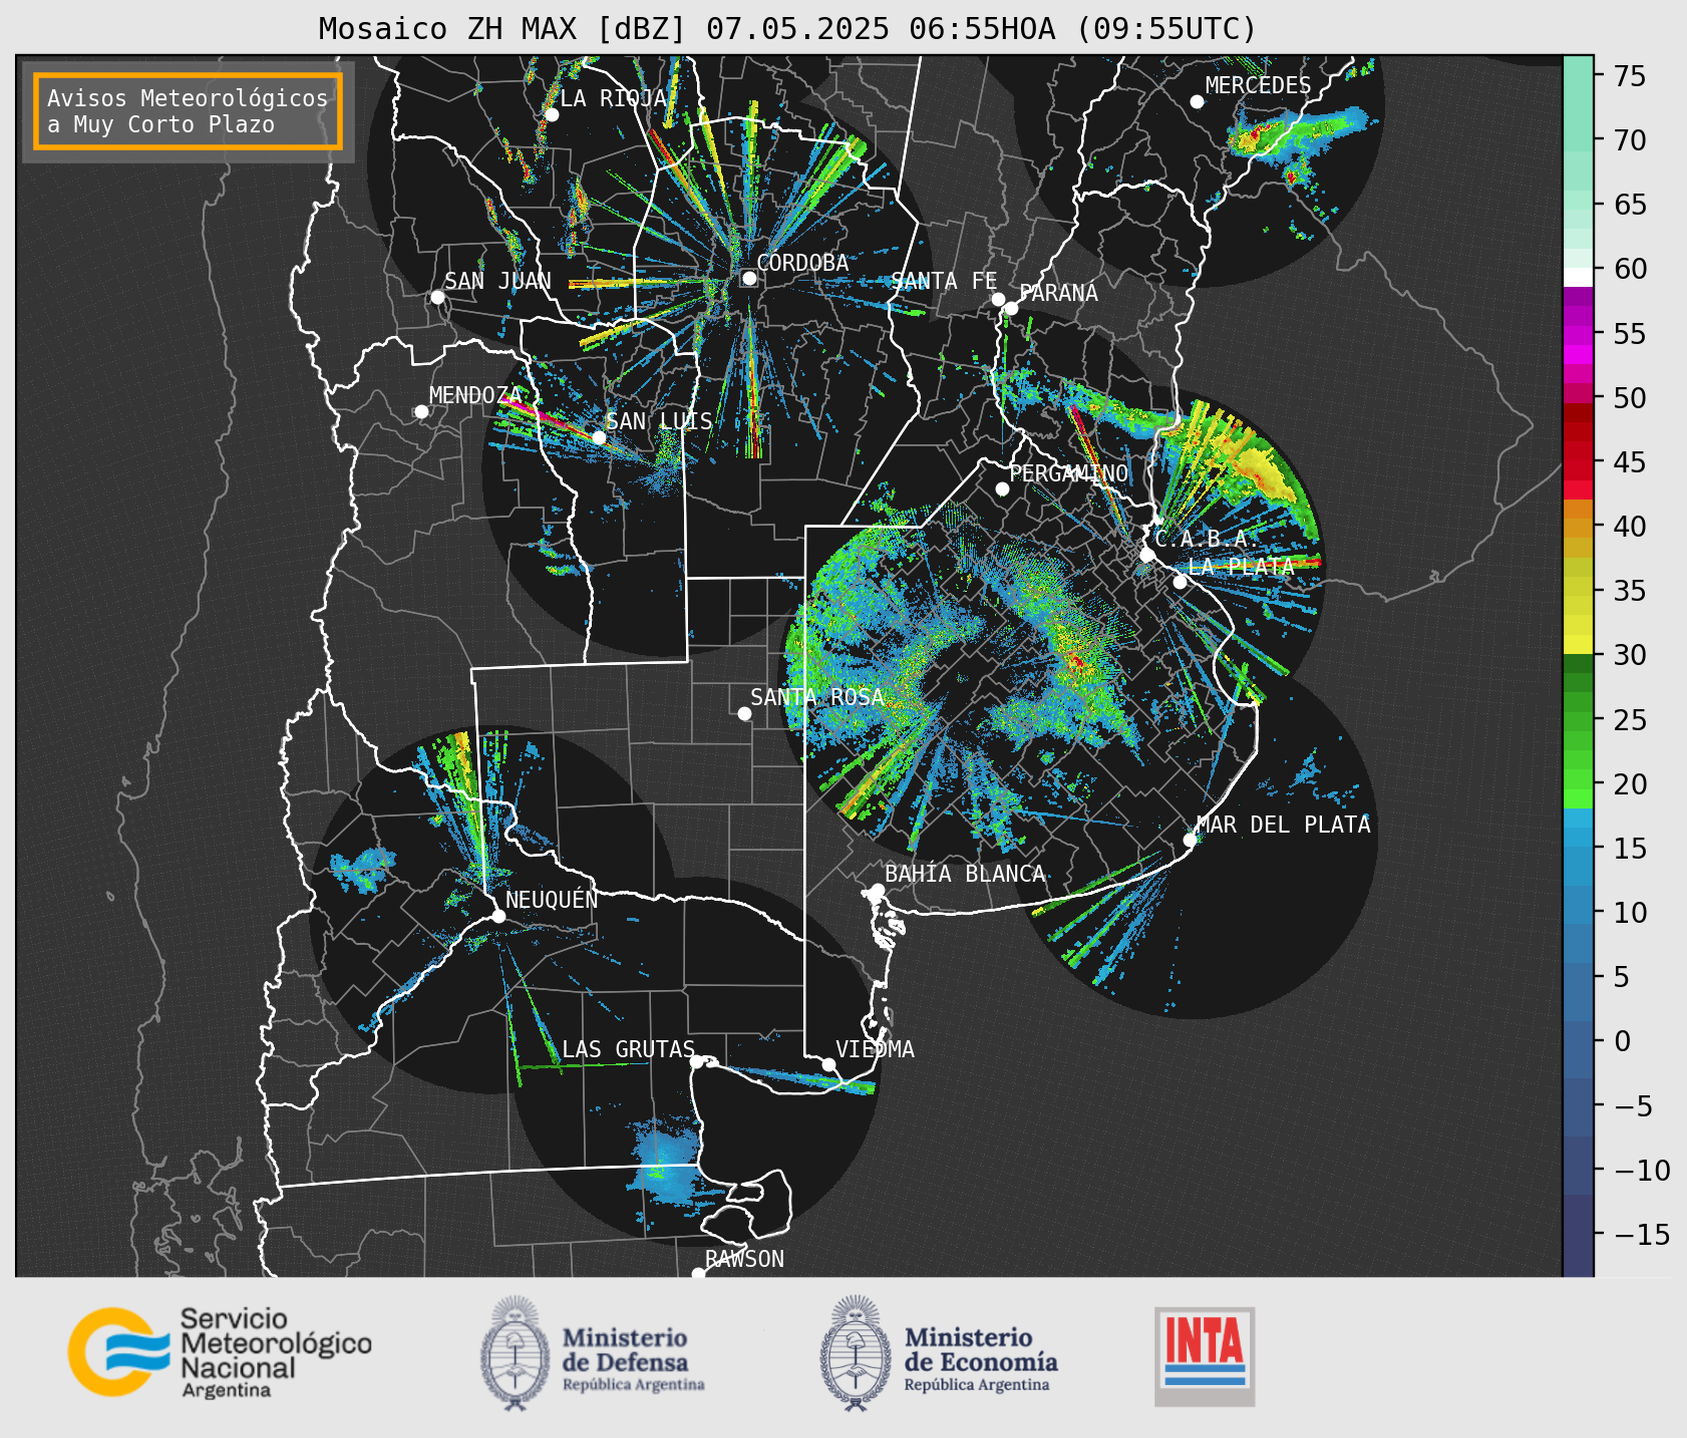Select the MENDOZA city marker
Viewport: 1687px width, 1438px height.
pos(421,411)
